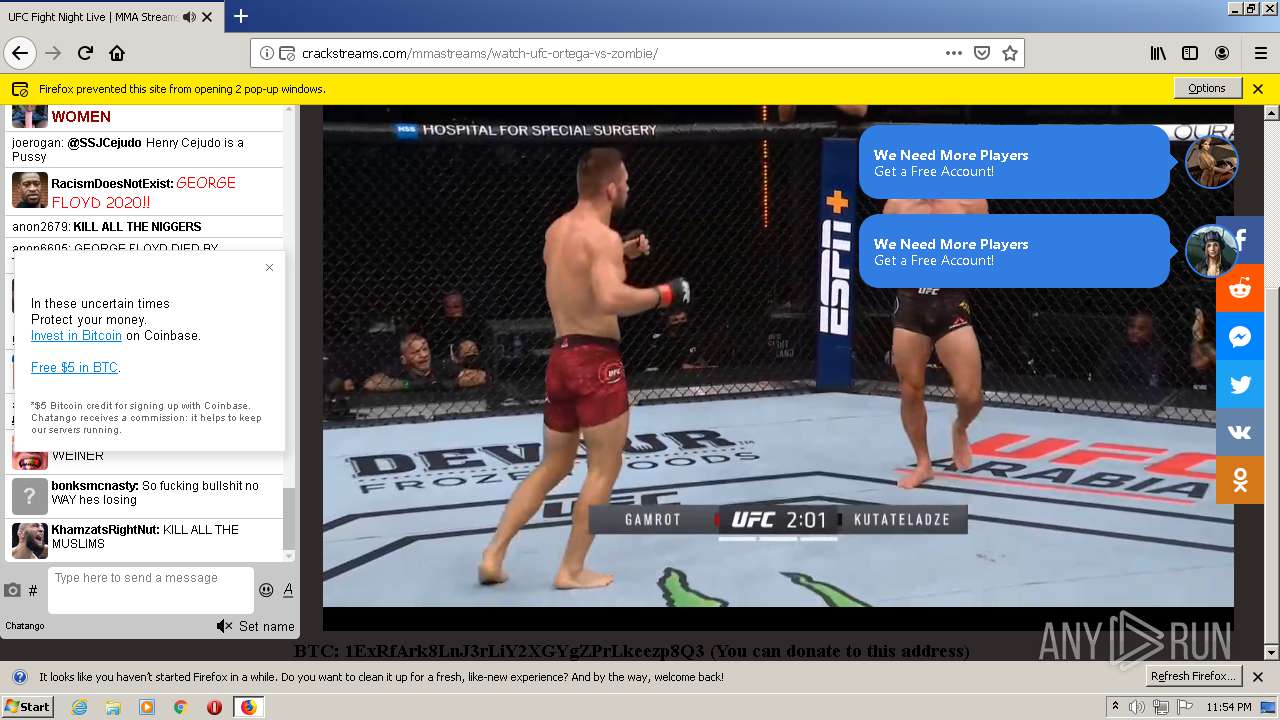The height and width of the screenshot is (720, 1280).
Task: Select the UFC Fight Night Live tab
Action: point(111,17)
